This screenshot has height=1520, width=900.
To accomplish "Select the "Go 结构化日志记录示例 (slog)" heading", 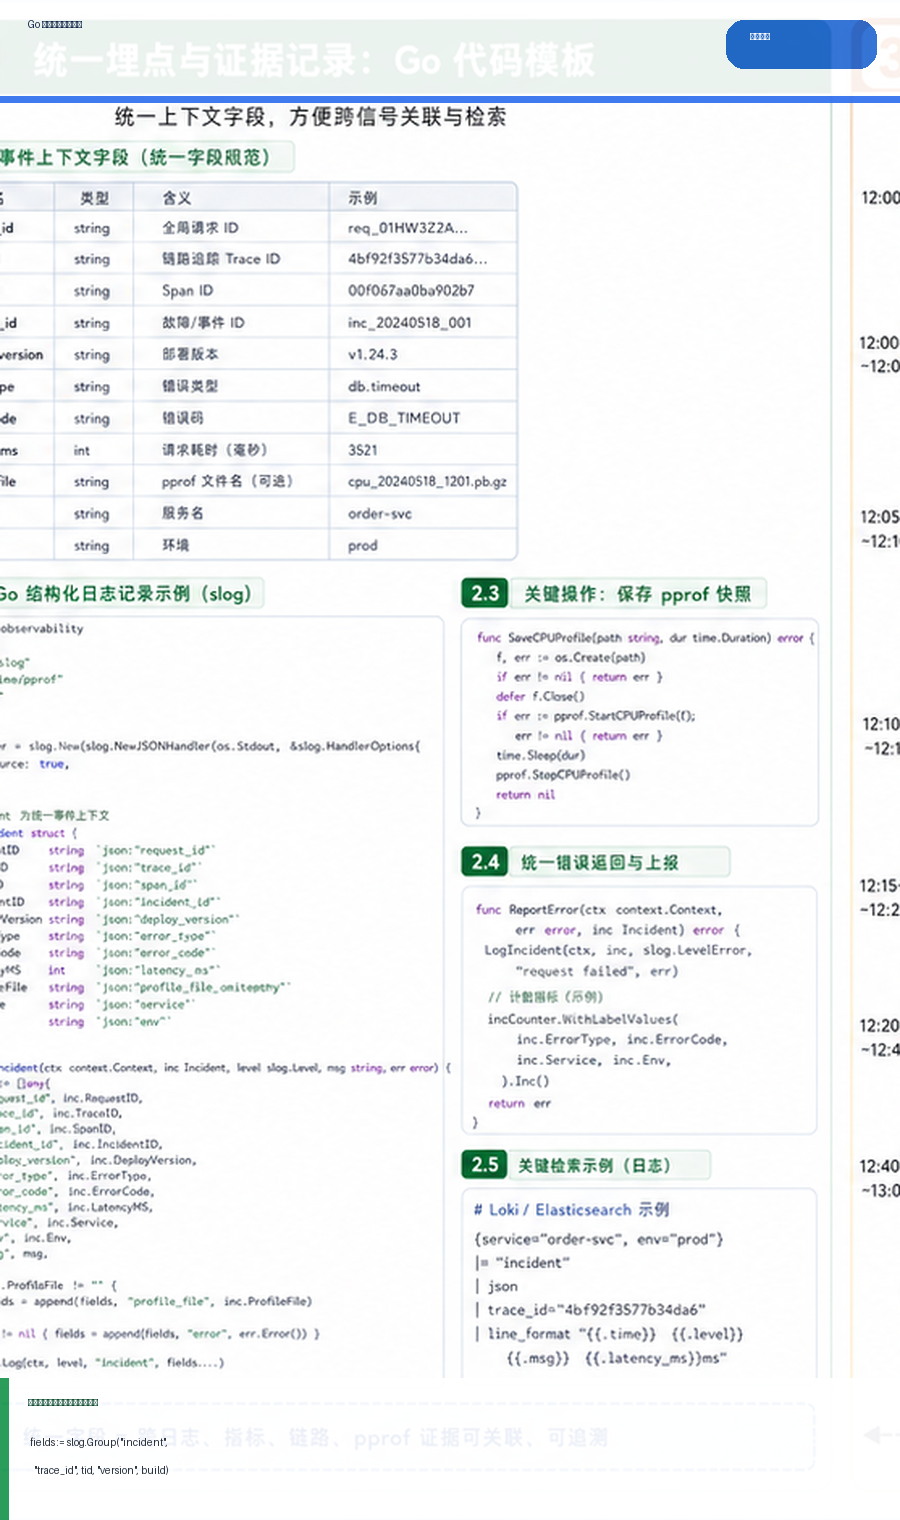I will 125,593.
